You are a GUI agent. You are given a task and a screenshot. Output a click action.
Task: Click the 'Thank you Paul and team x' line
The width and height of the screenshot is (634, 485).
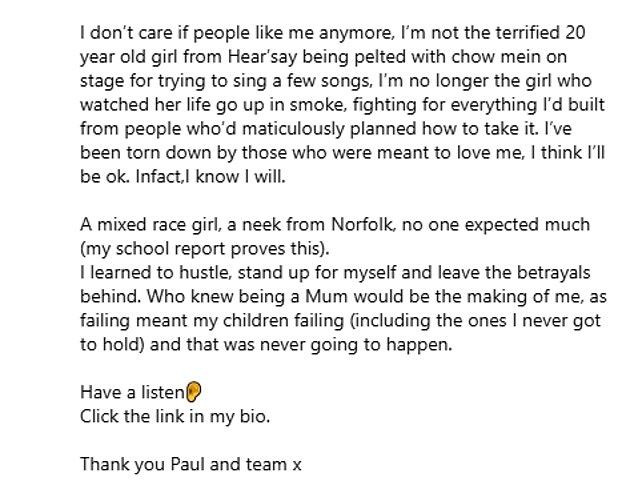[x=191, y=464]
